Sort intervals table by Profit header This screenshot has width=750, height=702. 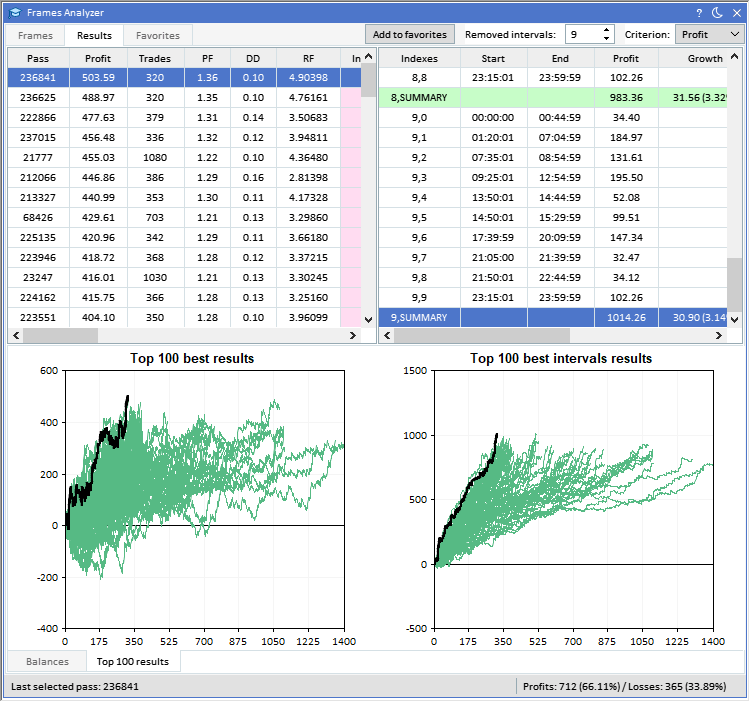[626, 58]
